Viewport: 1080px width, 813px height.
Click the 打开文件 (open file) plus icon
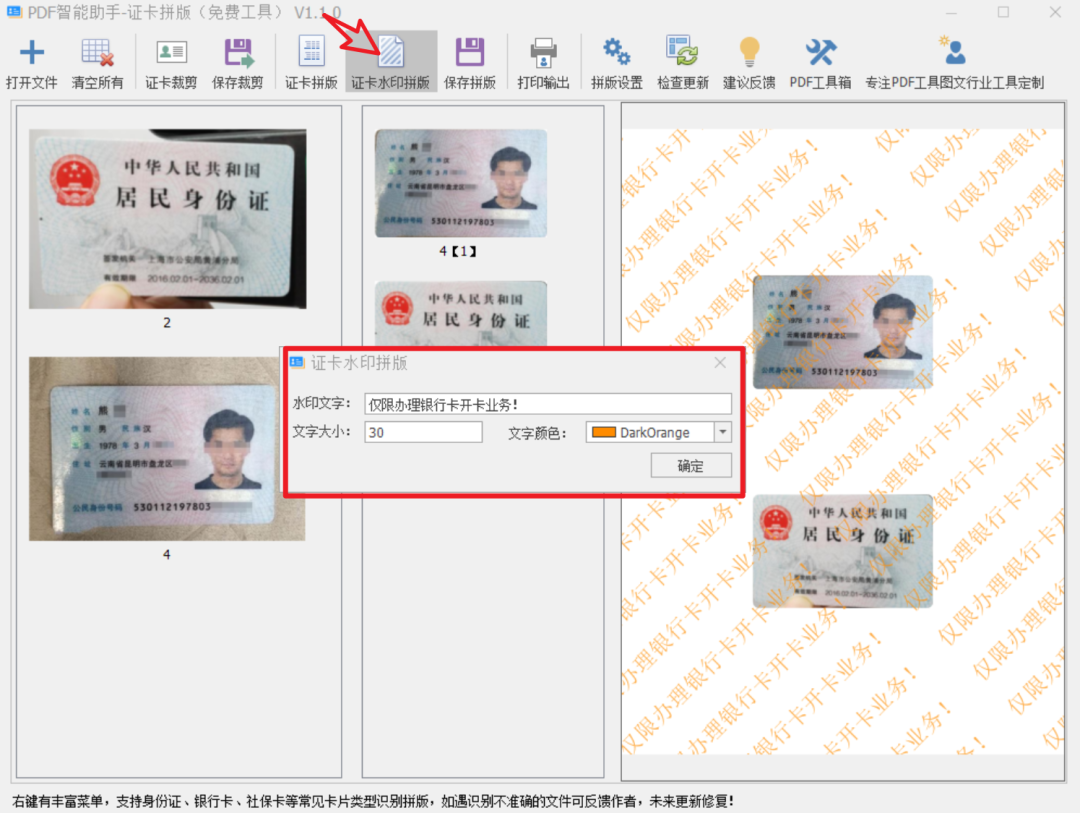32,53
